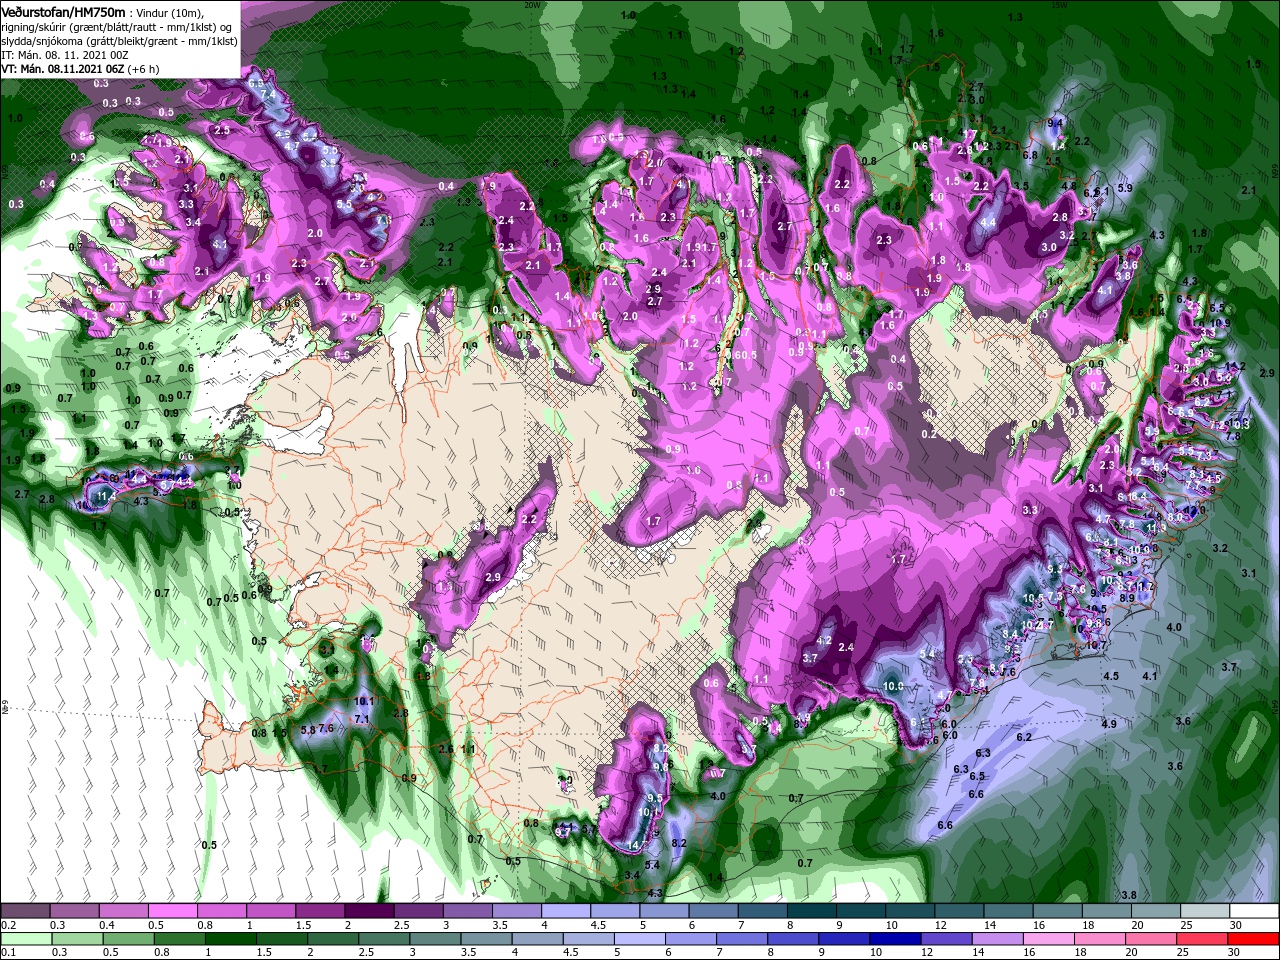Select the 'VT: Mán. 08.11.2021 06Z' valid time
1280x960 pixels.
coord(62,69)
